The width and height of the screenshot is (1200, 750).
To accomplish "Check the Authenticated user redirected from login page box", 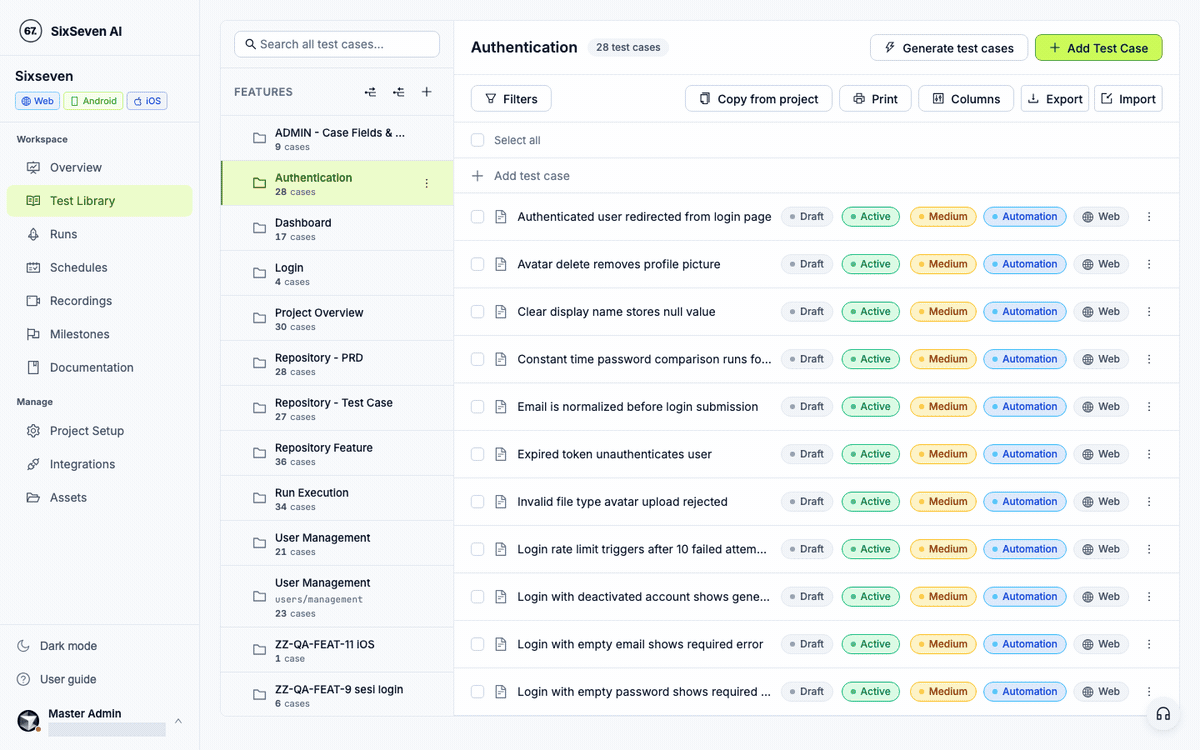I will coord(477,217).
